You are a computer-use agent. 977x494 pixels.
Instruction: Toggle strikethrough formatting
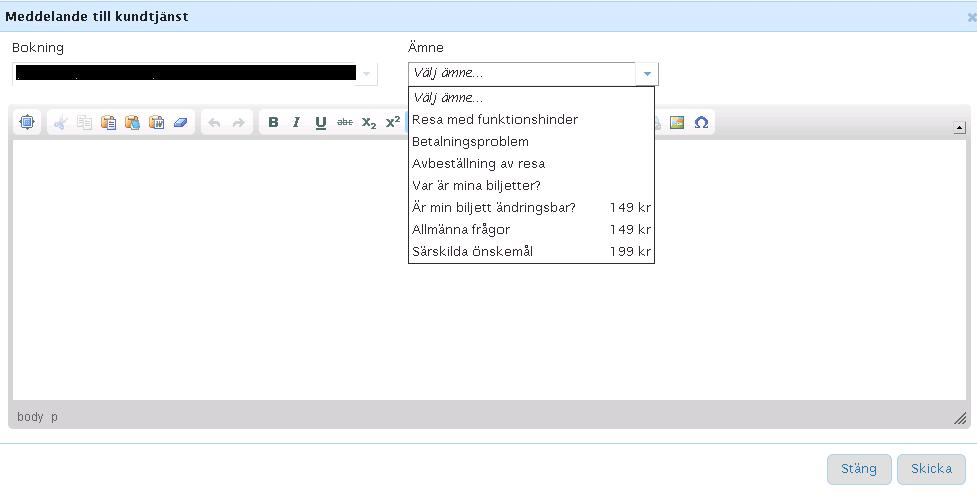(x=345, y=122)
